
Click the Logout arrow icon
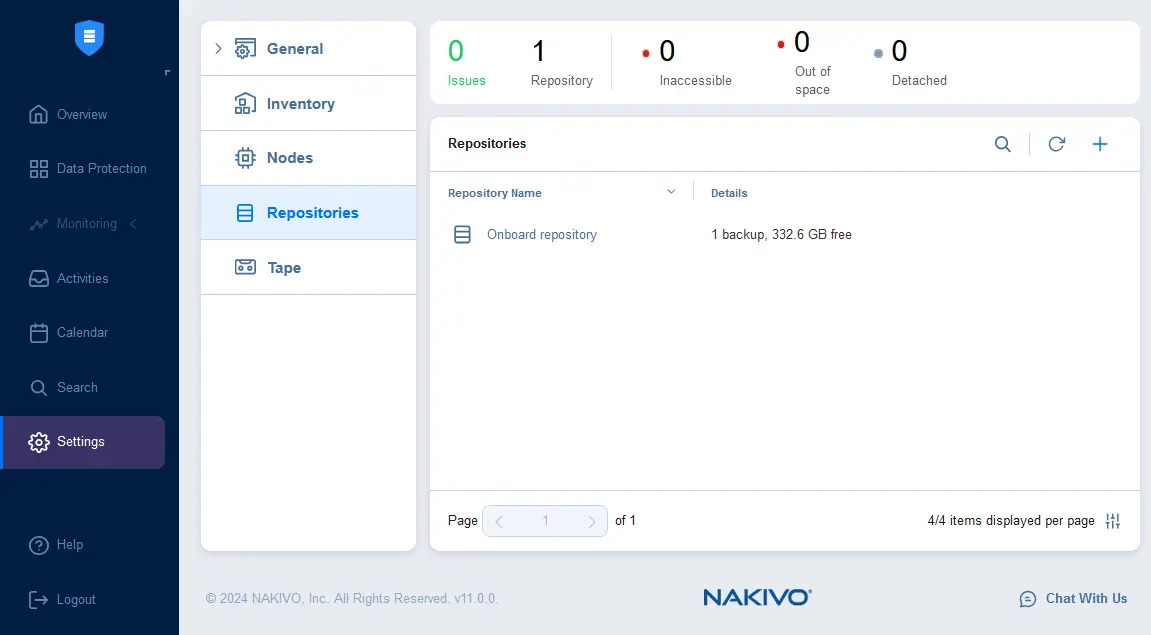coord(38,600)
